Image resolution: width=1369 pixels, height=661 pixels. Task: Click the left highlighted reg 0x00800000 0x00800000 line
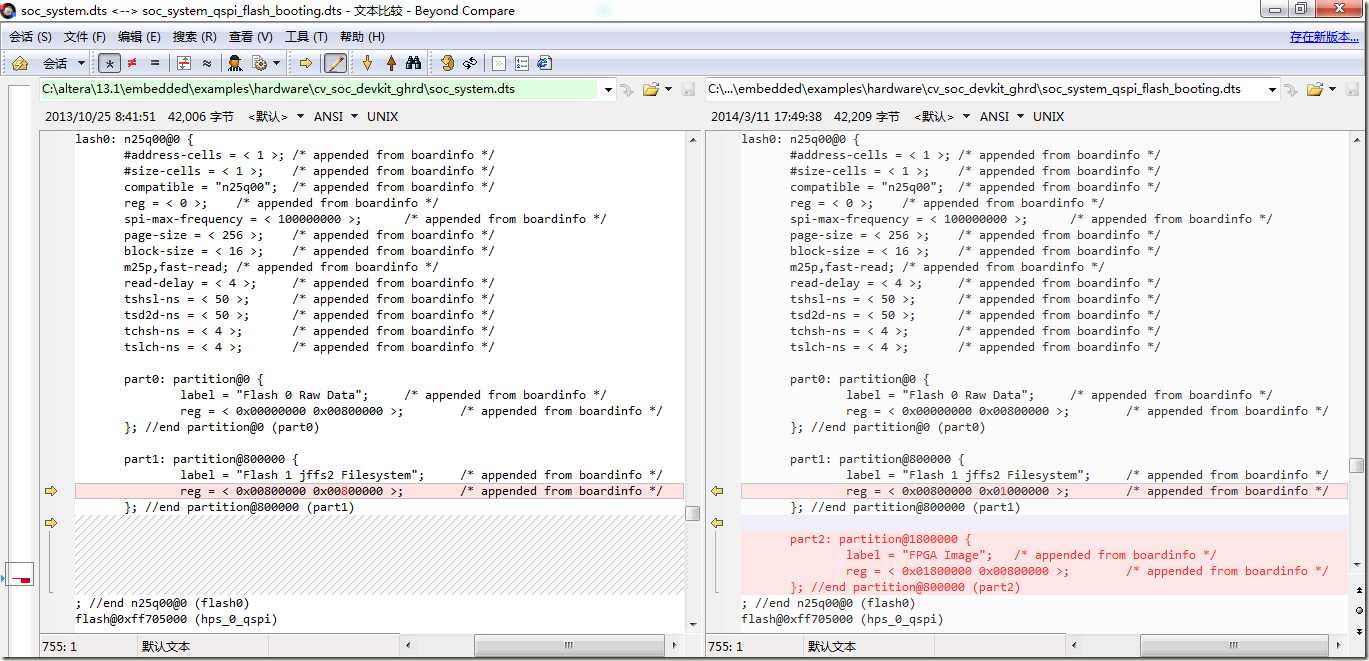click(379, 491)
